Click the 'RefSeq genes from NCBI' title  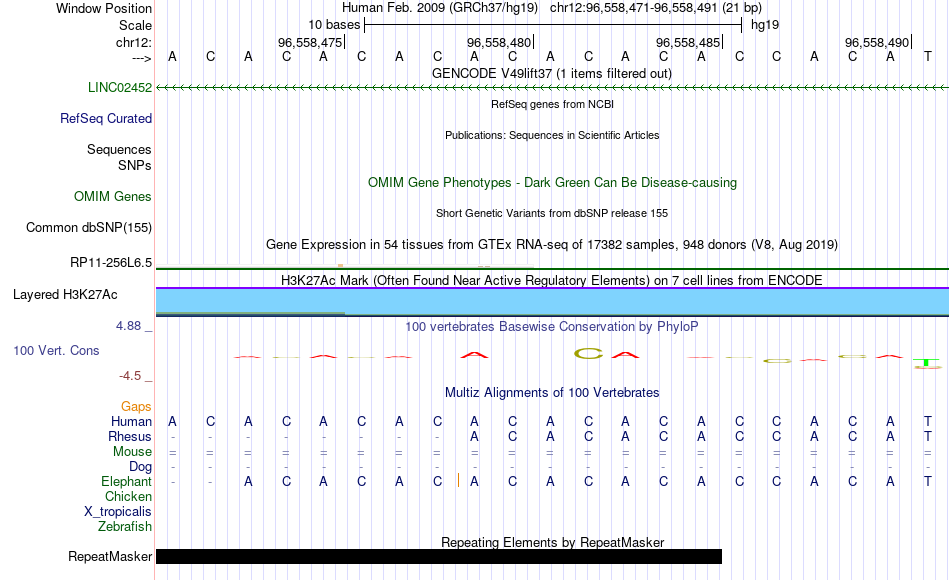click(552, 104)
